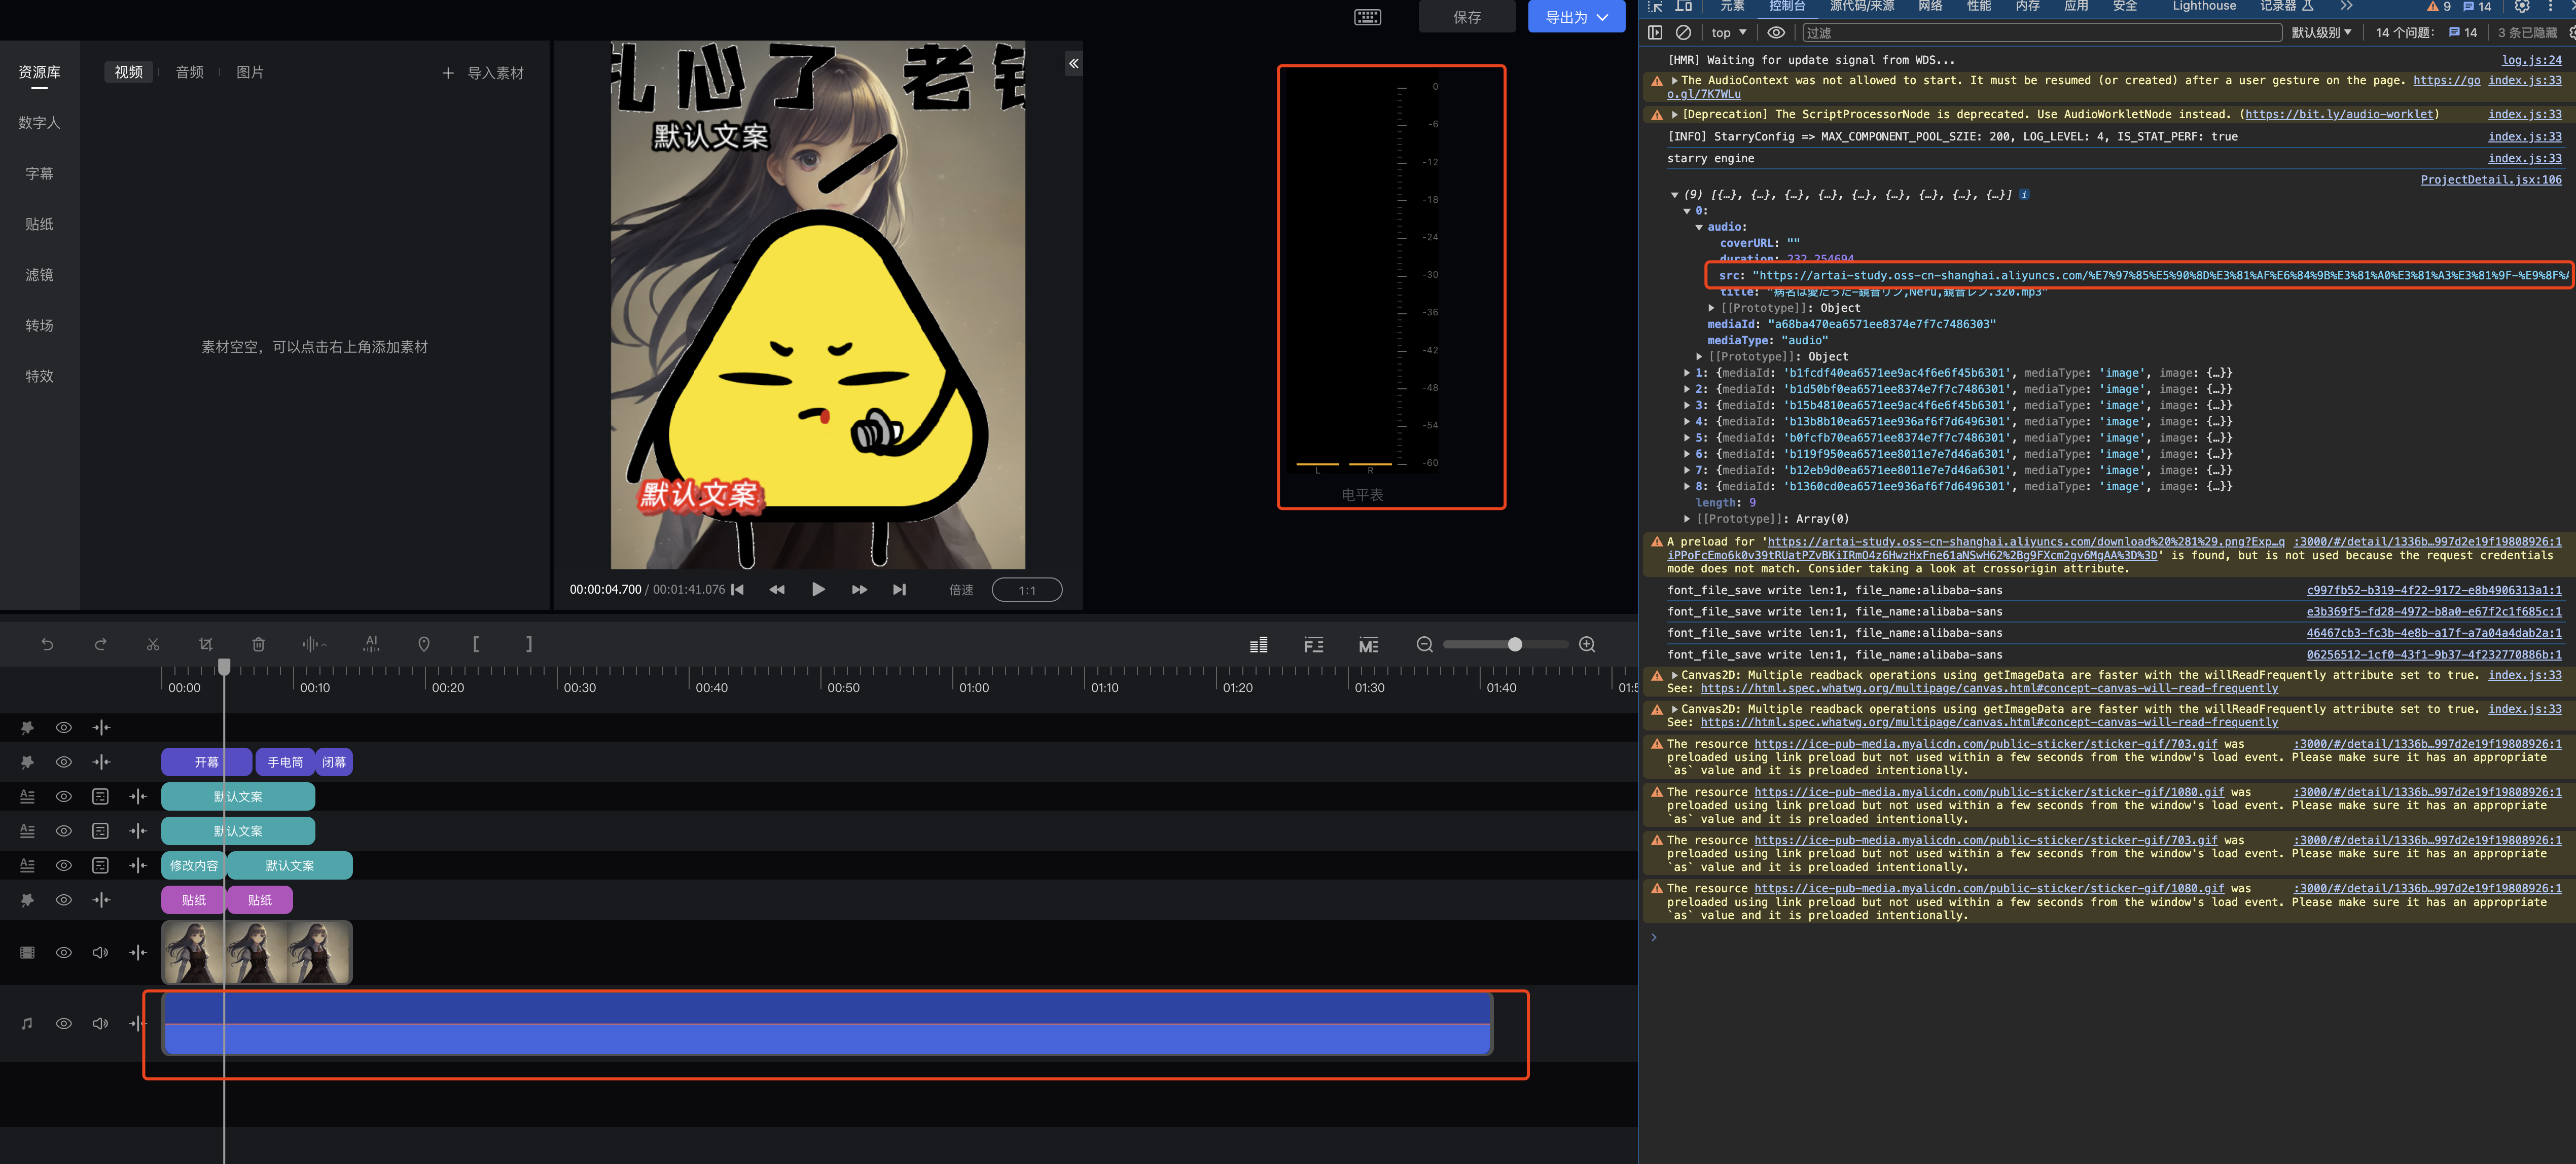The width and height of the screenshot is (2576, 1164).
Task: Toggle visibility of the audio music track
Action: click(x=64, y=1024)
